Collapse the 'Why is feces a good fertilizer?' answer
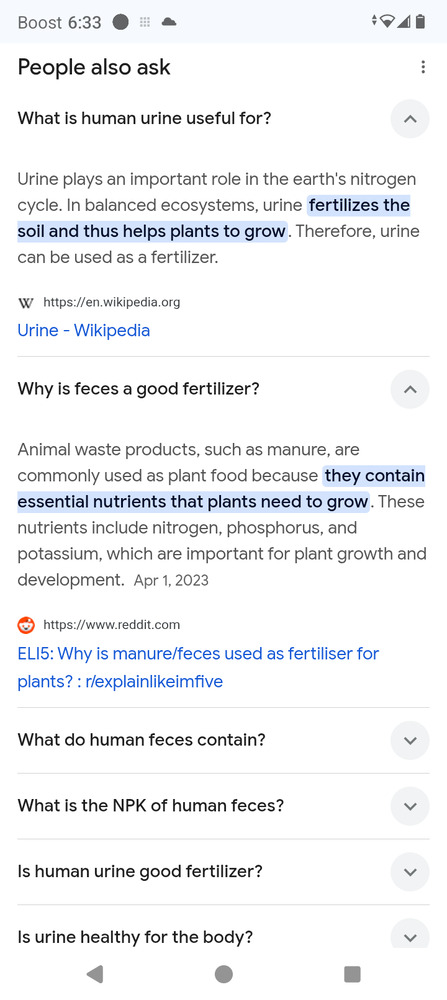 (x=410, y=389)
